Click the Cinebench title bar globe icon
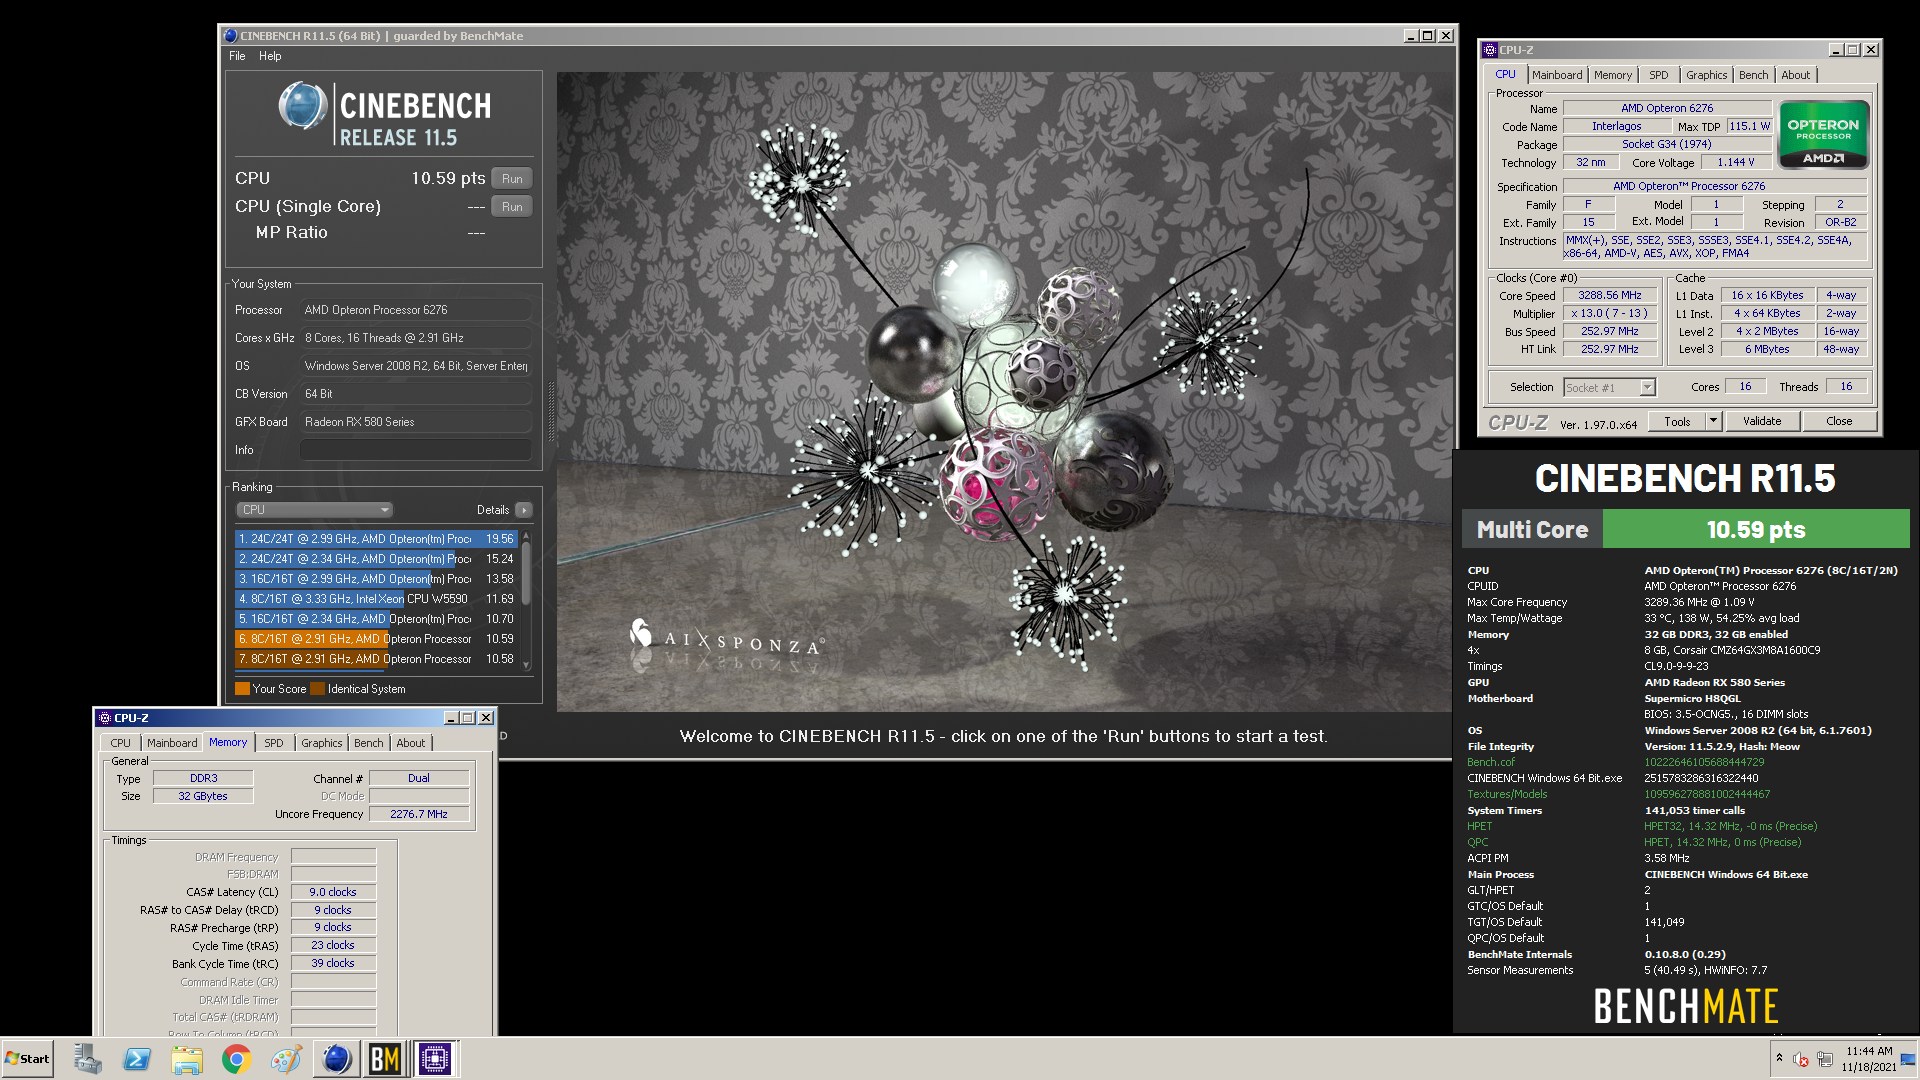 [x=231, y=36]
